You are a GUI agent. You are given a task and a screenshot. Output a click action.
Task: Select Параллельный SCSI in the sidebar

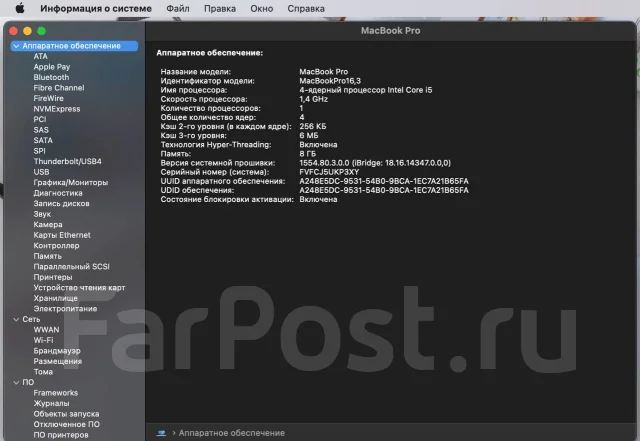(71, 267)
